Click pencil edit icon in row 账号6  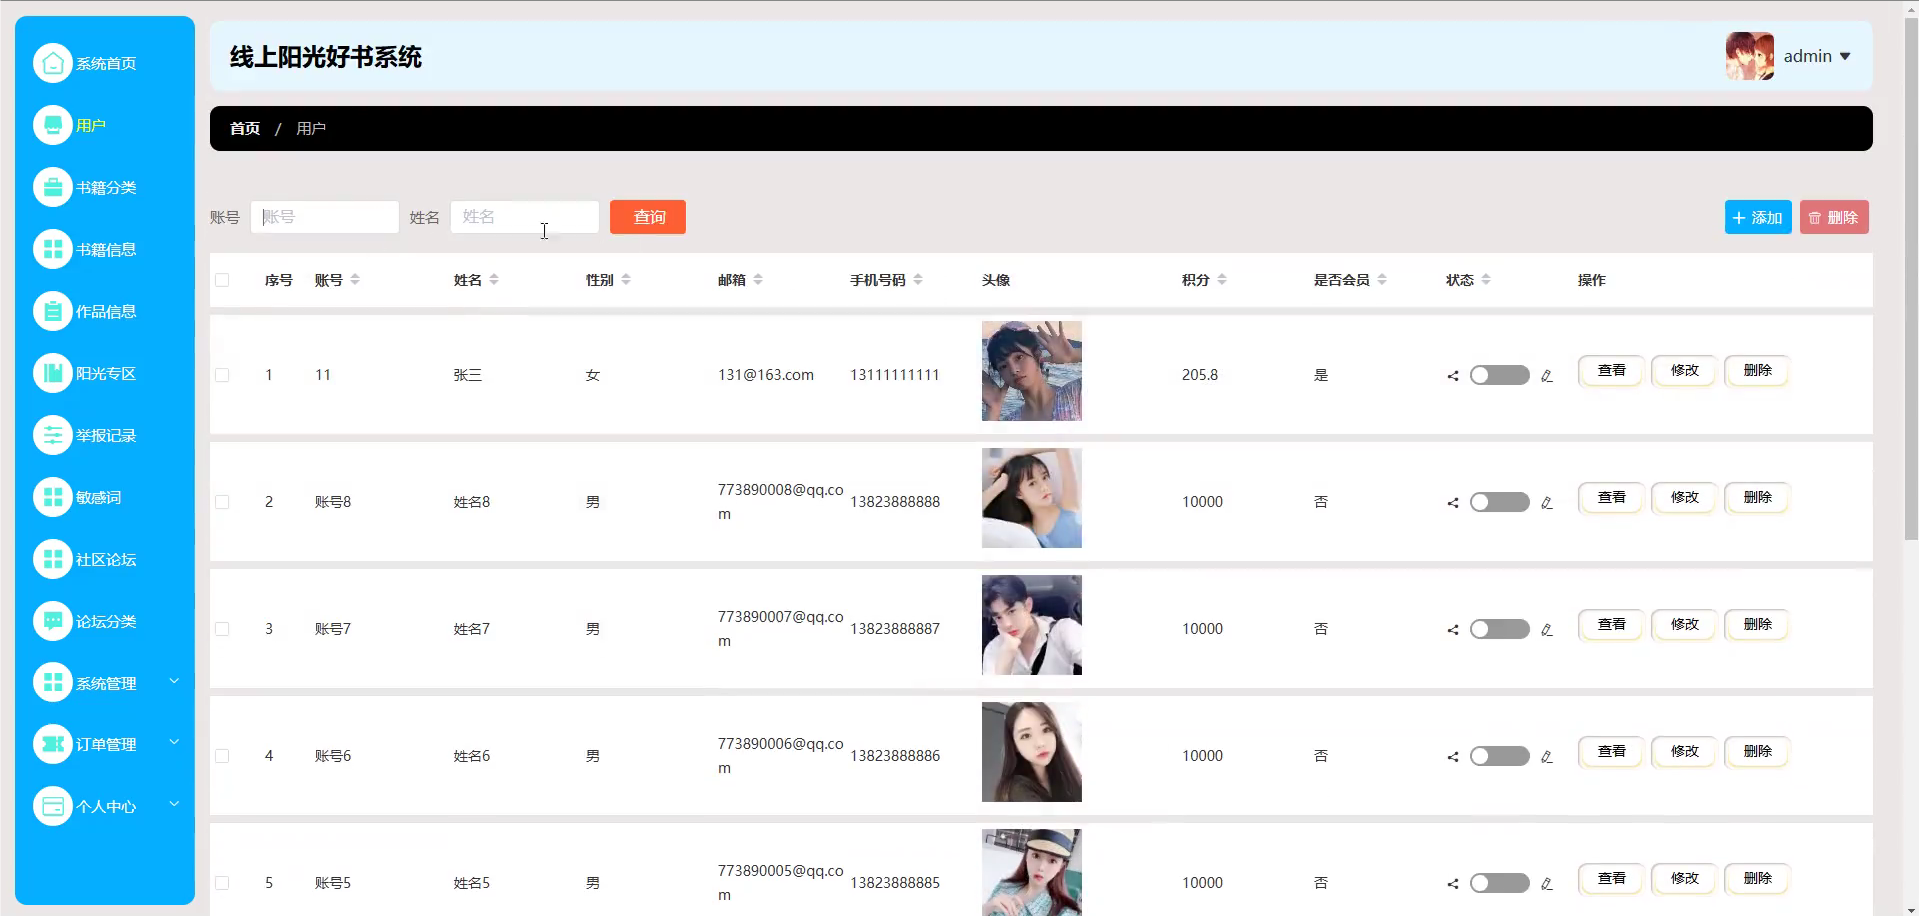click(1547, 757)
